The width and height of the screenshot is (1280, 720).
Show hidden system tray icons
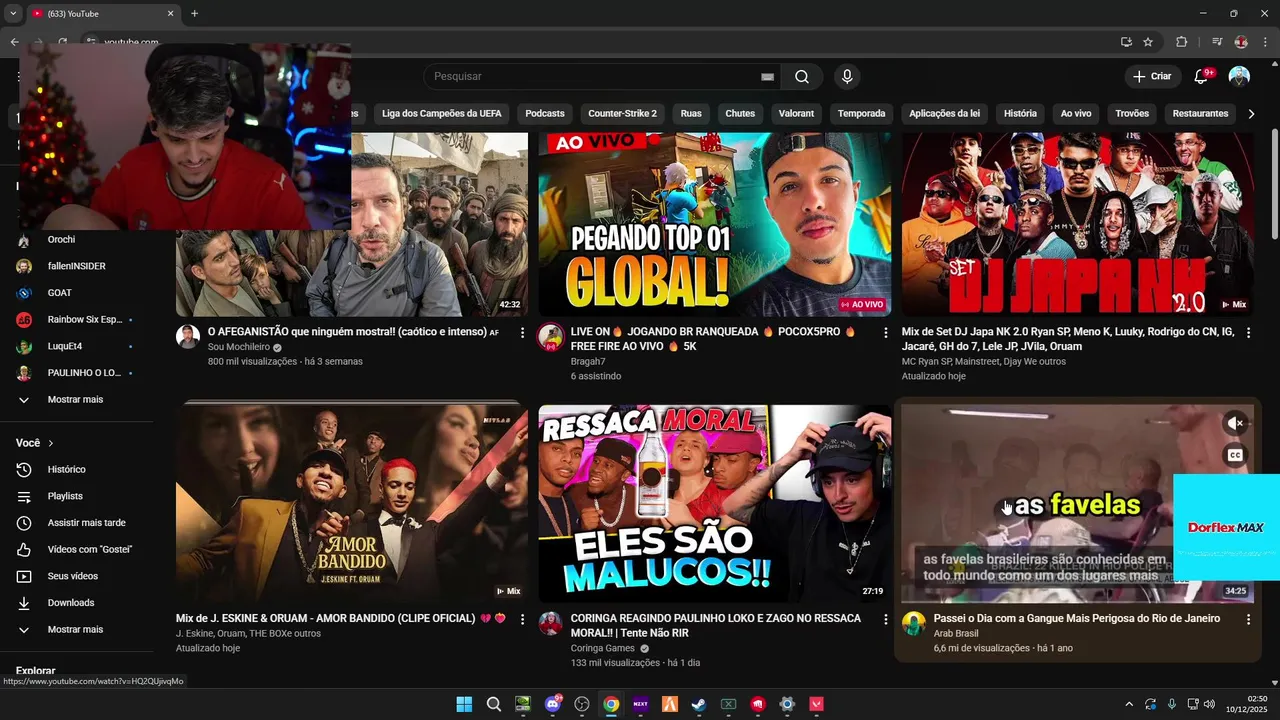tap(1129, 704)
